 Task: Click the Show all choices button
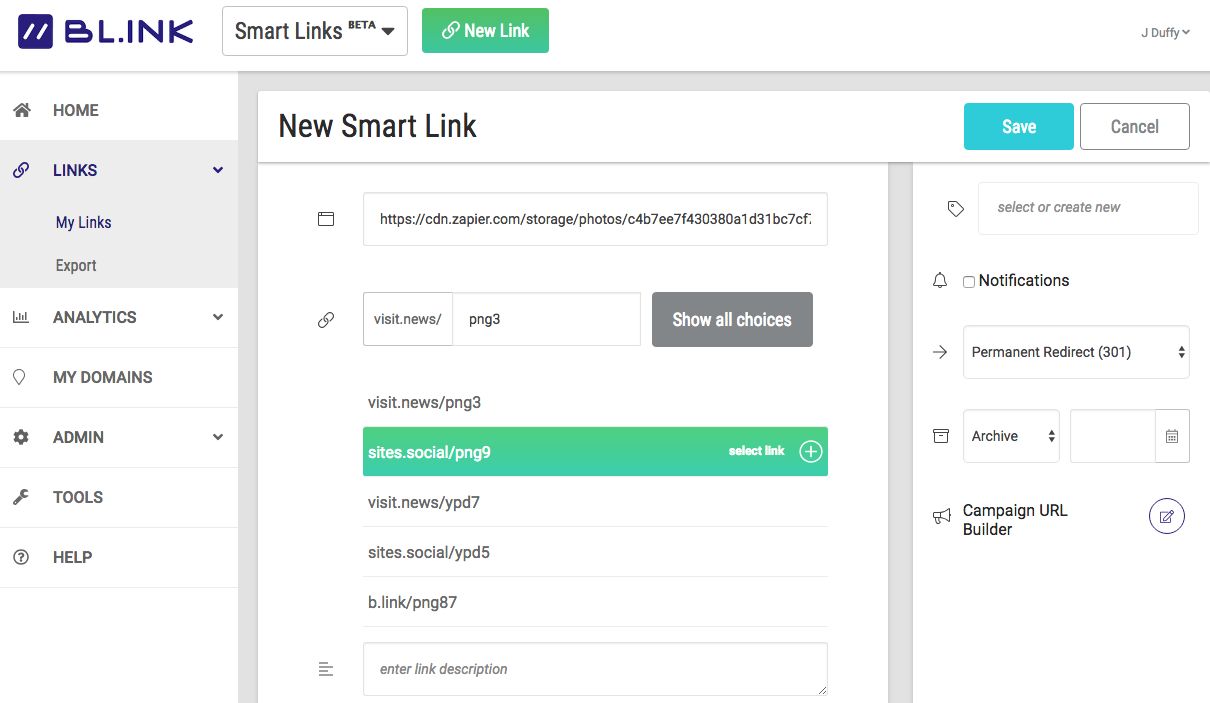(731, 320)
